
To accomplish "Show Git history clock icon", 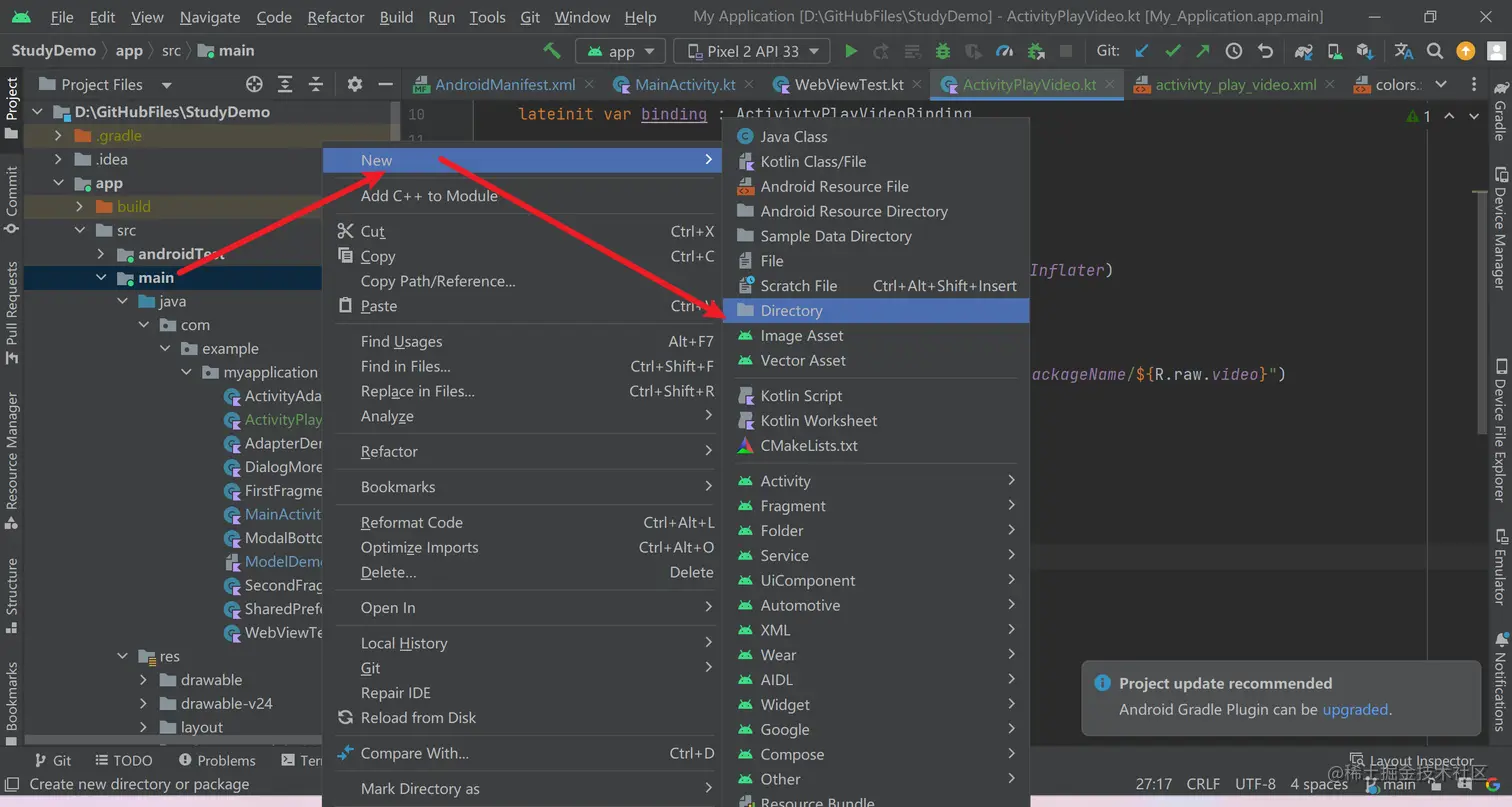I will 1234,51.
